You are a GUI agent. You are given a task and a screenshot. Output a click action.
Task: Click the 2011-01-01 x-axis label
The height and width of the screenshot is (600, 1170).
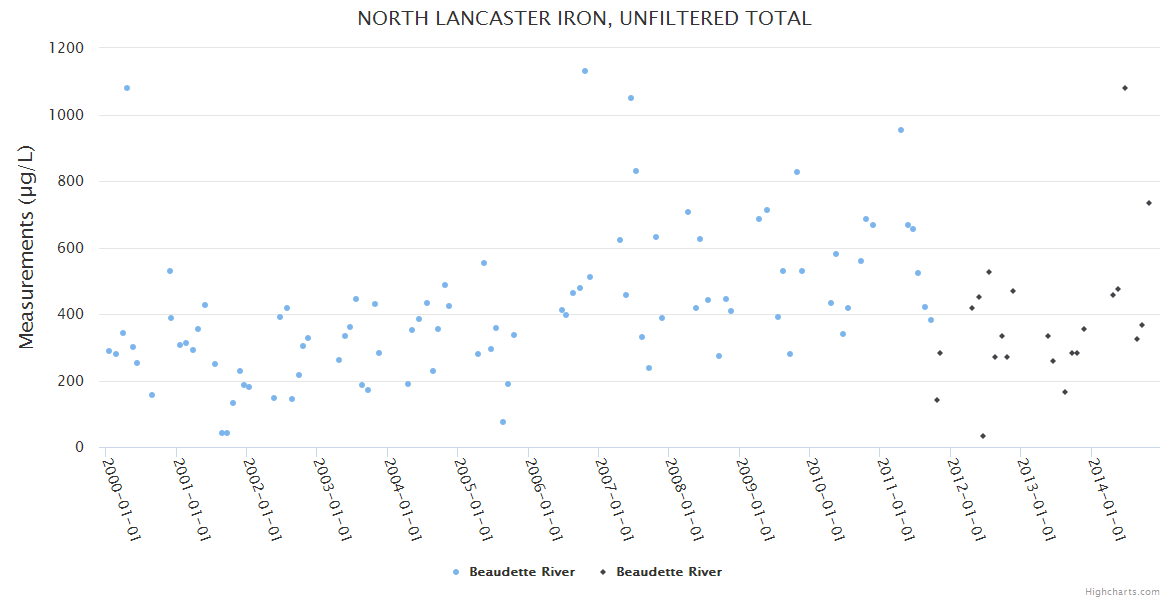pyautogui.click(x=896, y=499)
